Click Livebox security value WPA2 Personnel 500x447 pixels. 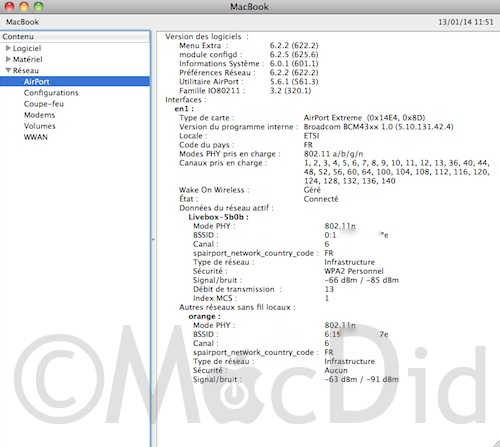354,271
